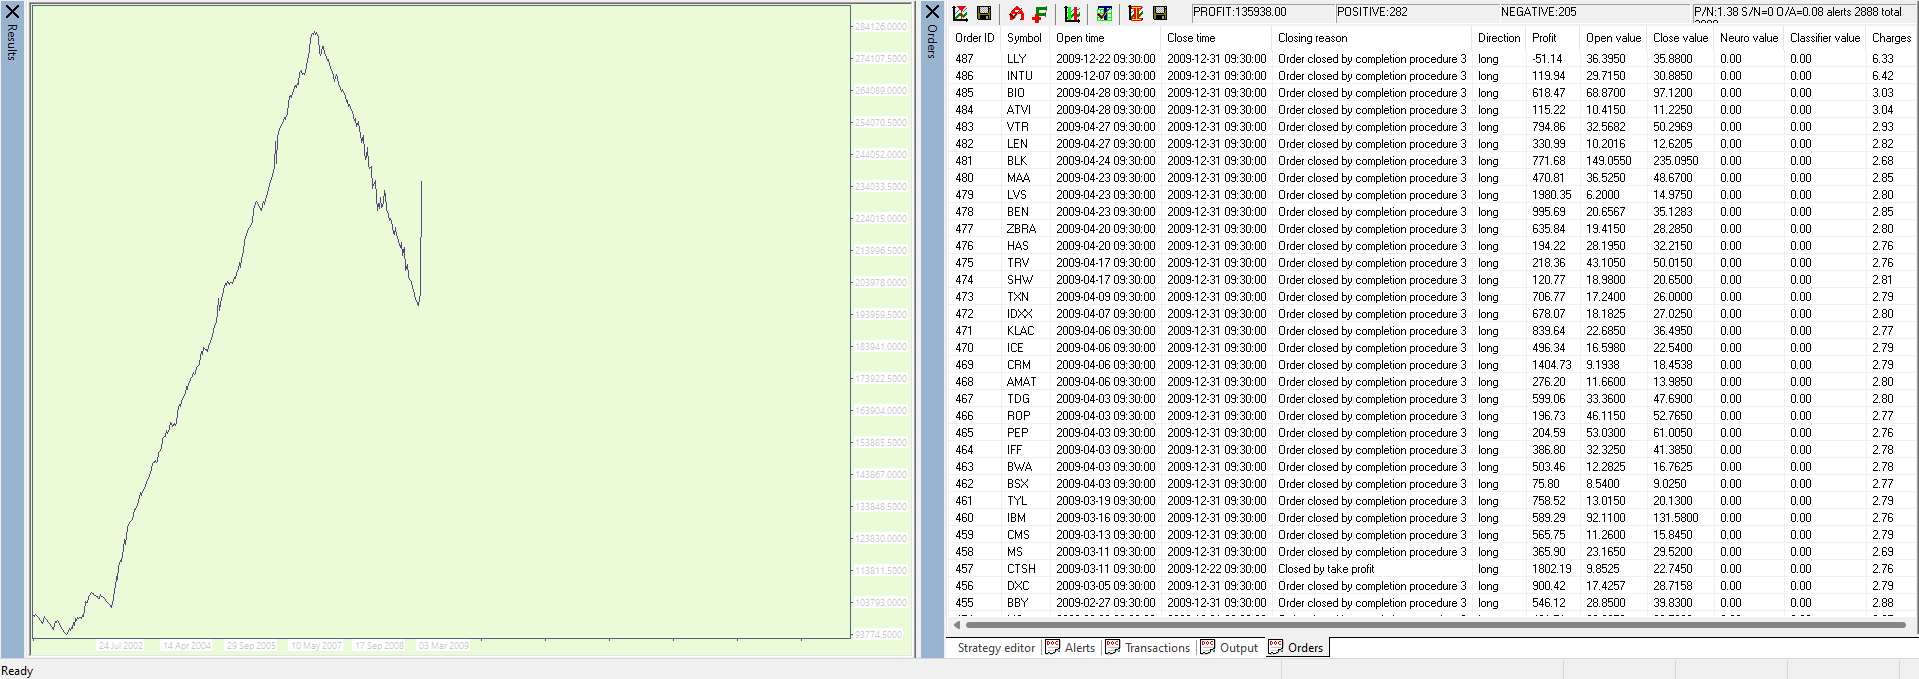Viewport: 1919px width, 679px height.
Task: Click the green 'F' with red plus icon
Action: pyautogui.click(x=1040, y=13)
